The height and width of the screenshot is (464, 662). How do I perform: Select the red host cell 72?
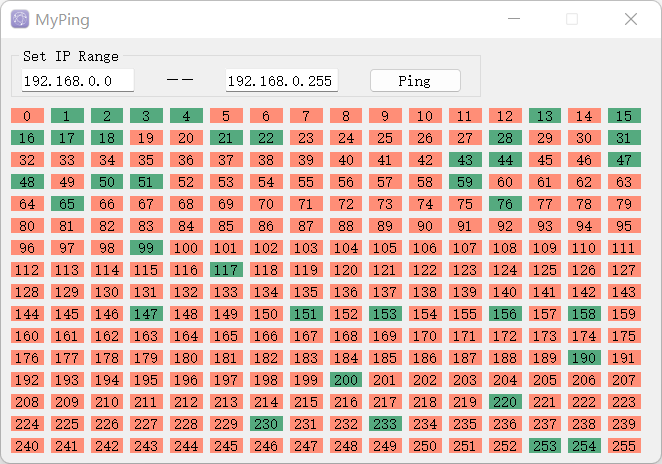click(x=346, y=204)
